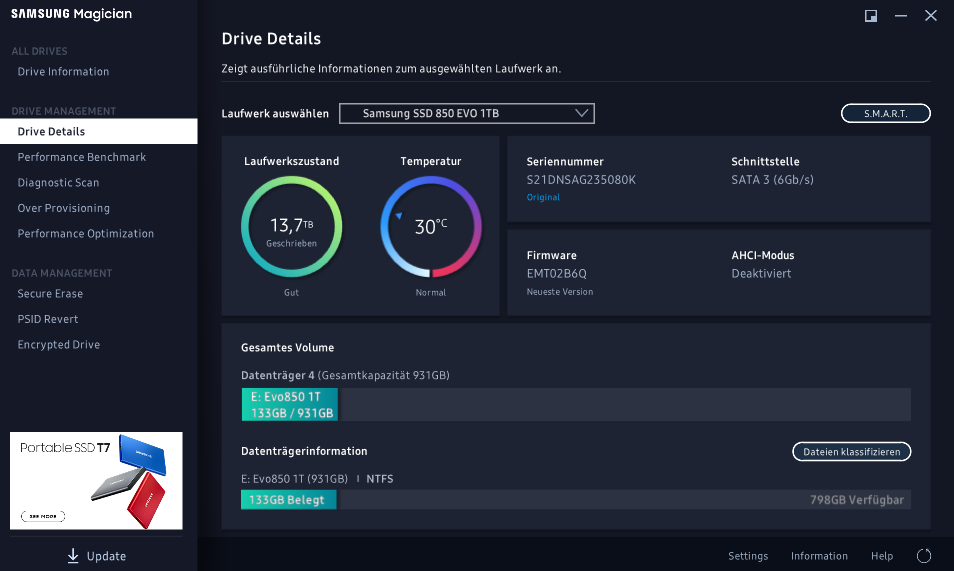Click the refresh circle icon at bottom right
Screen dimensions: 954x571
[924, 556]
